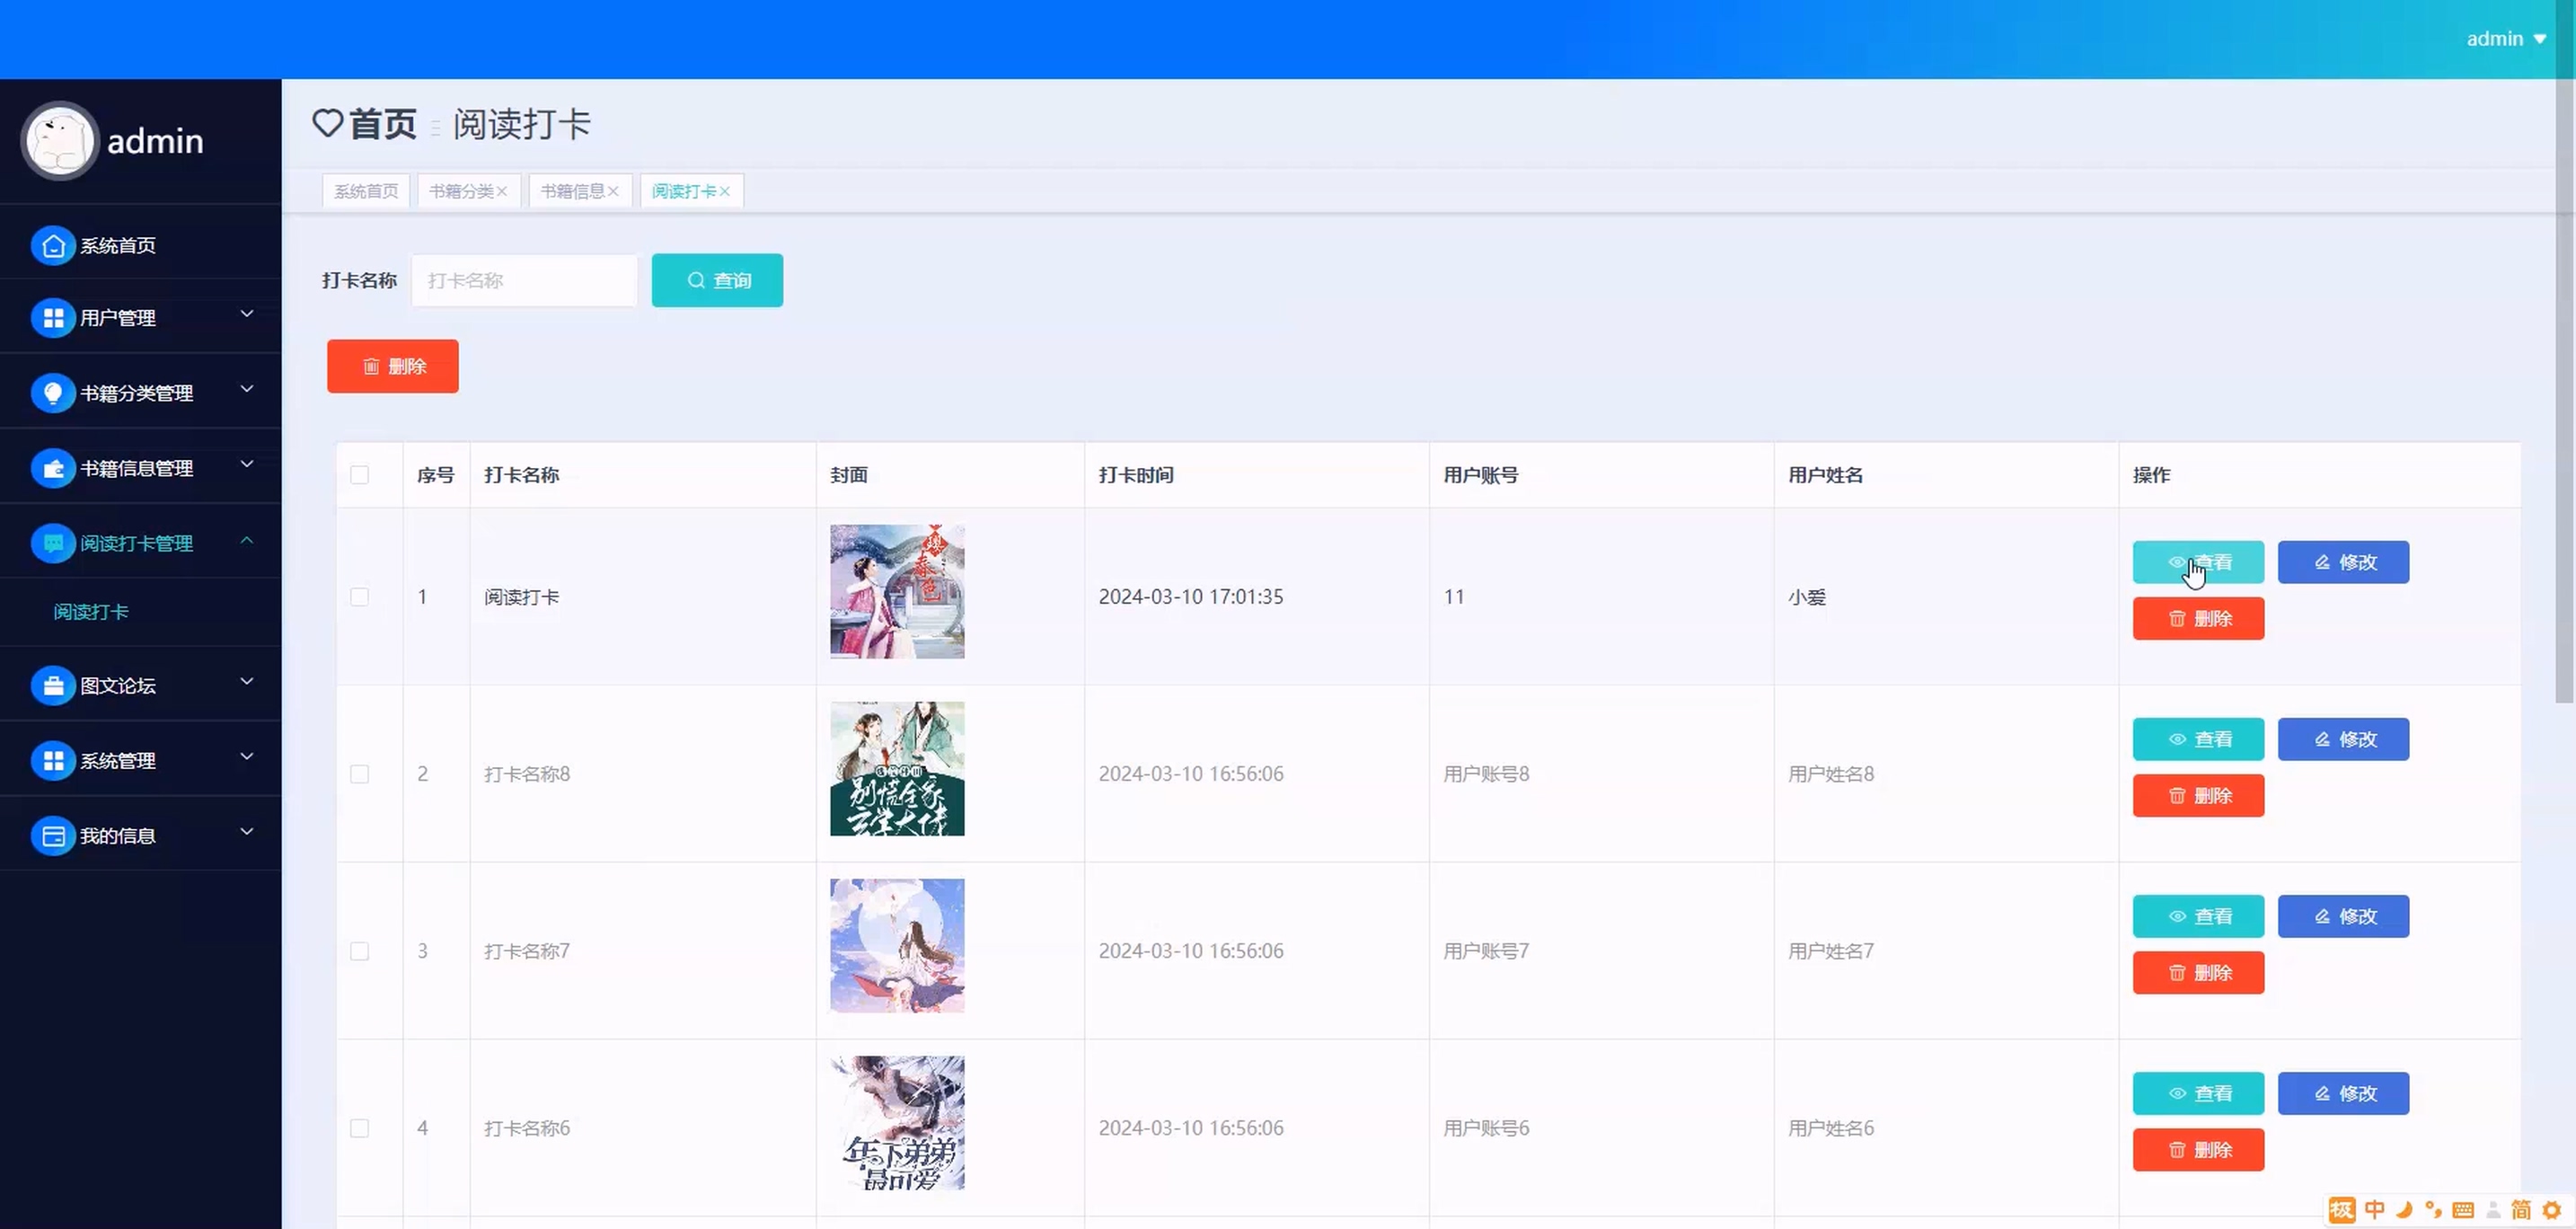The image size is (2576, 1229).
Task: Click 查看 for row 打卡名称6
Action: point(2198,1093)
